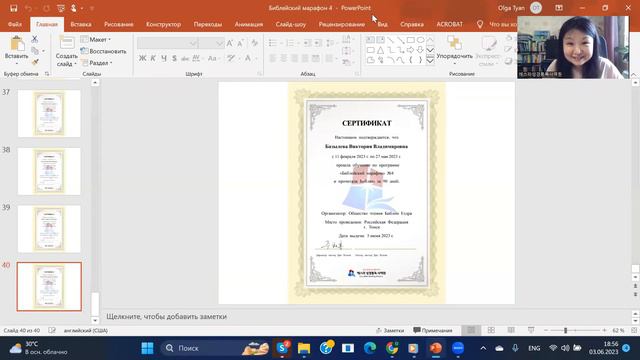Click the fit slide to window icon
The image size is (640, 360).
click(x=634, y=330)
